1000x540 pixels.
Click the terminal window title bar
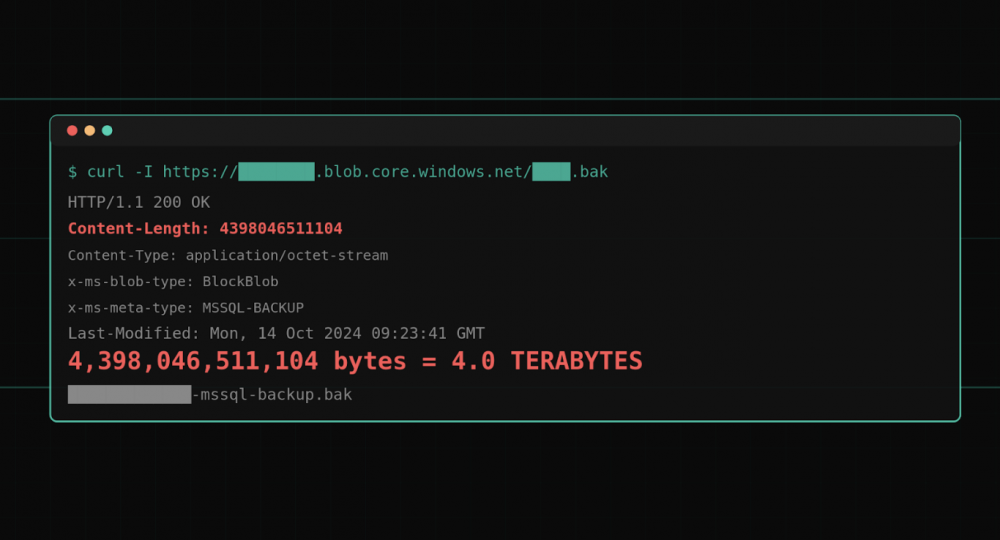[500, 131]
